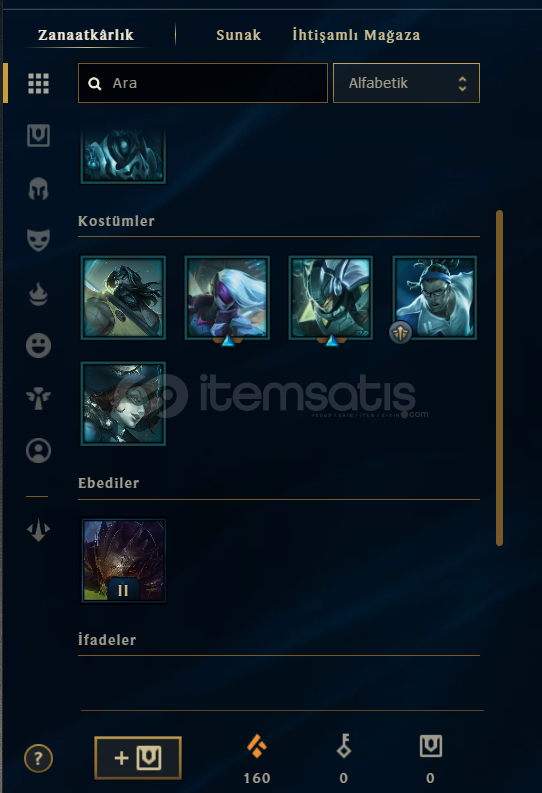Filter loot by champions helmet icon

(38, 189)
